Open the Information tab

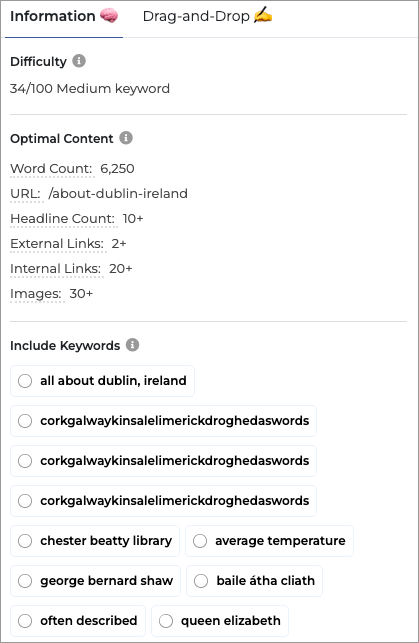pyautogui.click(x=64, y=16)
